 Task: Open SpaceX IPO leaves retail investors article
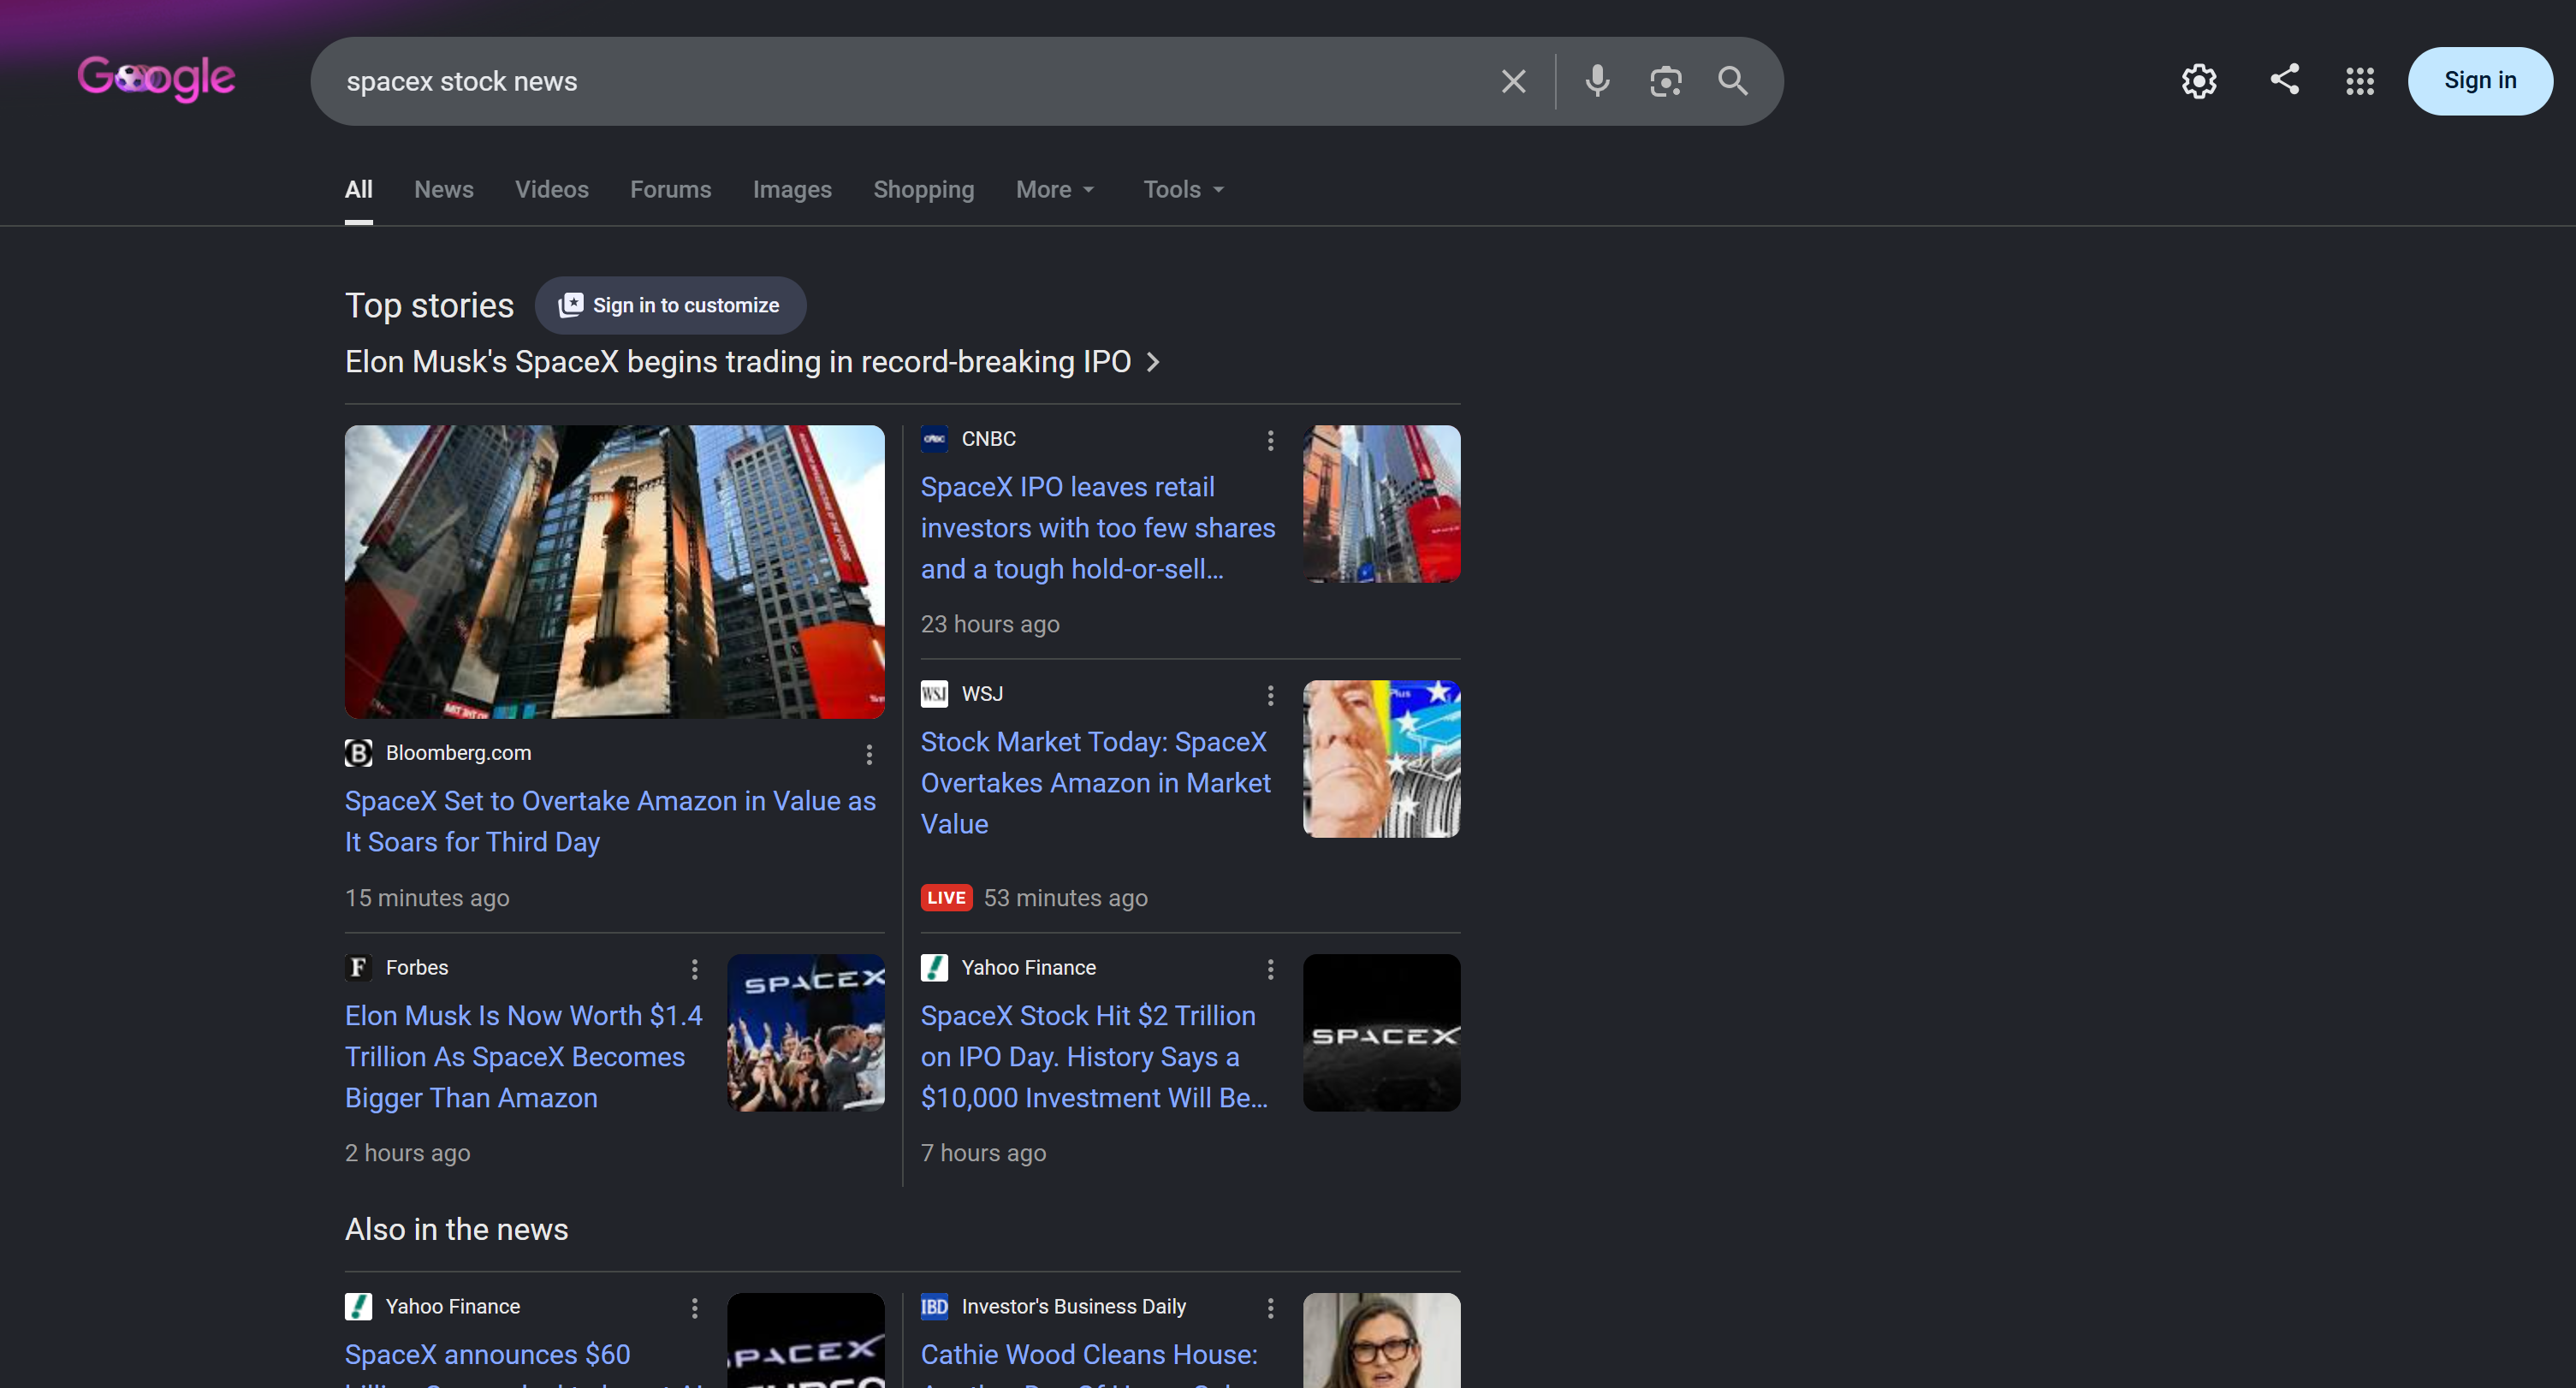coord(1098,527)
